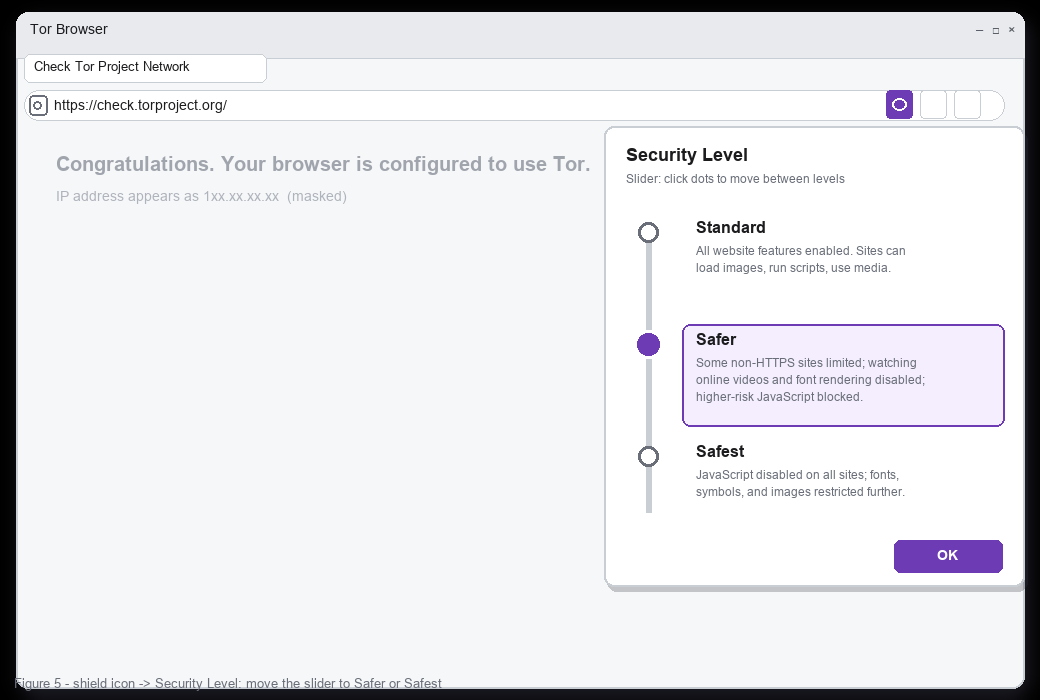The height and width of the screenshot is (700, 1040).
Task: Minimize the Tor Browser window
Action: pyautogui.click(x=979, y=30)
